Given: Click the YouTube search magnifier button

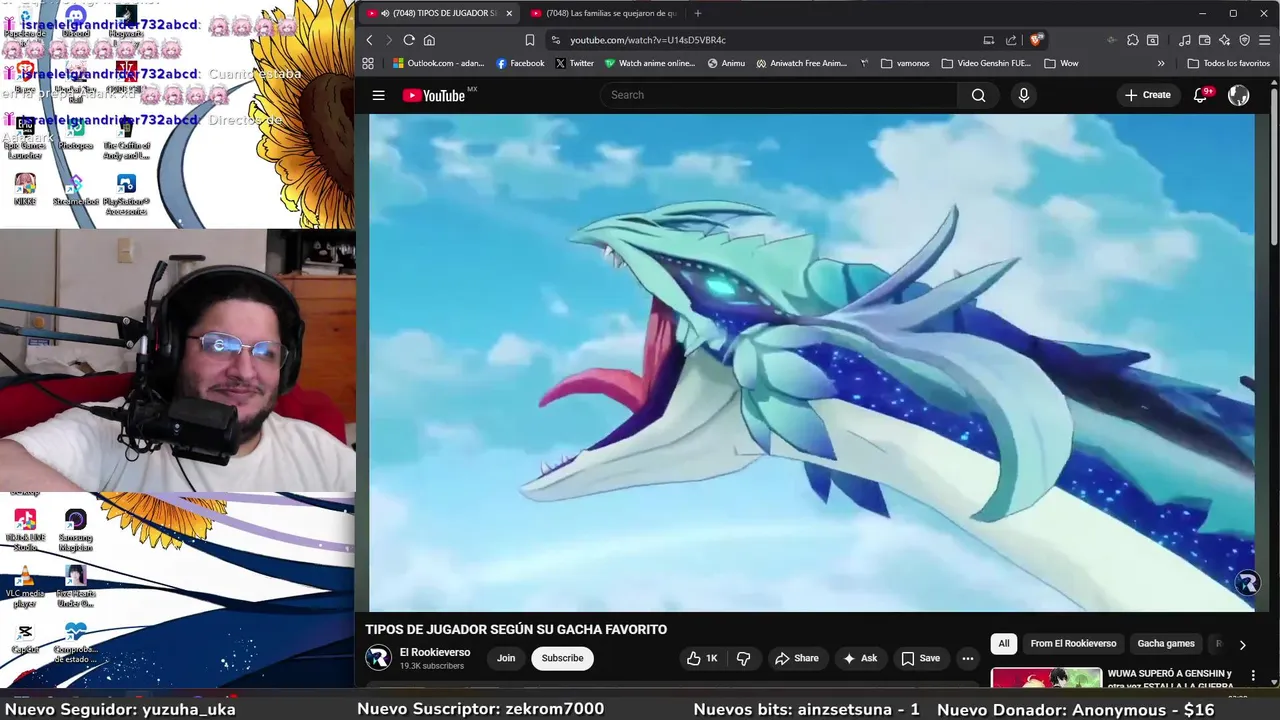Looking at the screenshot, I should coord(978,95).
